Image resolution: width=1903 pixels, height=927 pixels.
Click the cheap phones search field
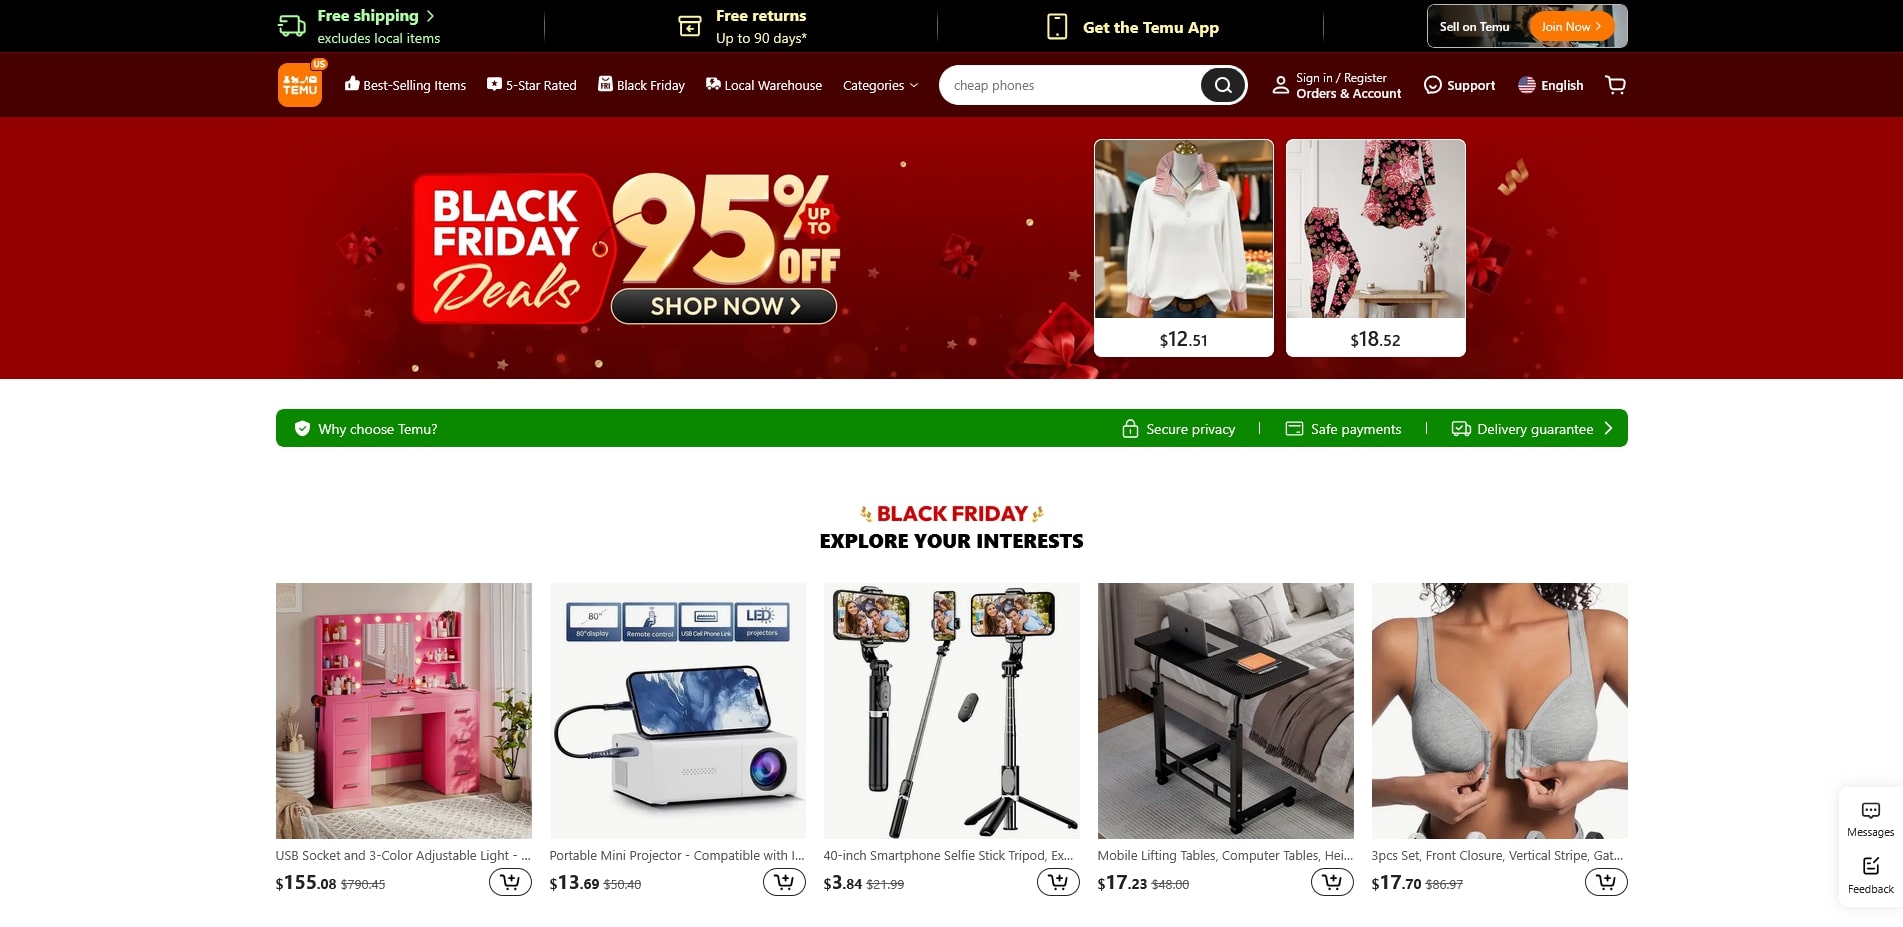click(1070, 85)
